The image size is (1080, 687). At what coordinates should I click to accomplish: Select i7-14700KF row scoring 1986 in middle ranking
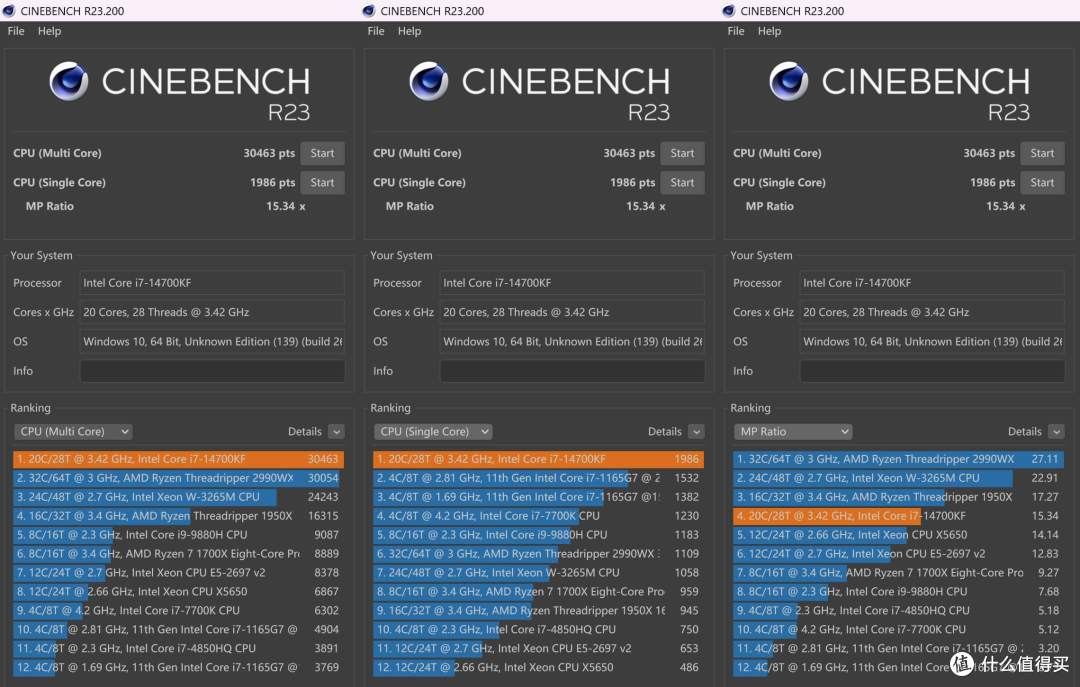539,459
